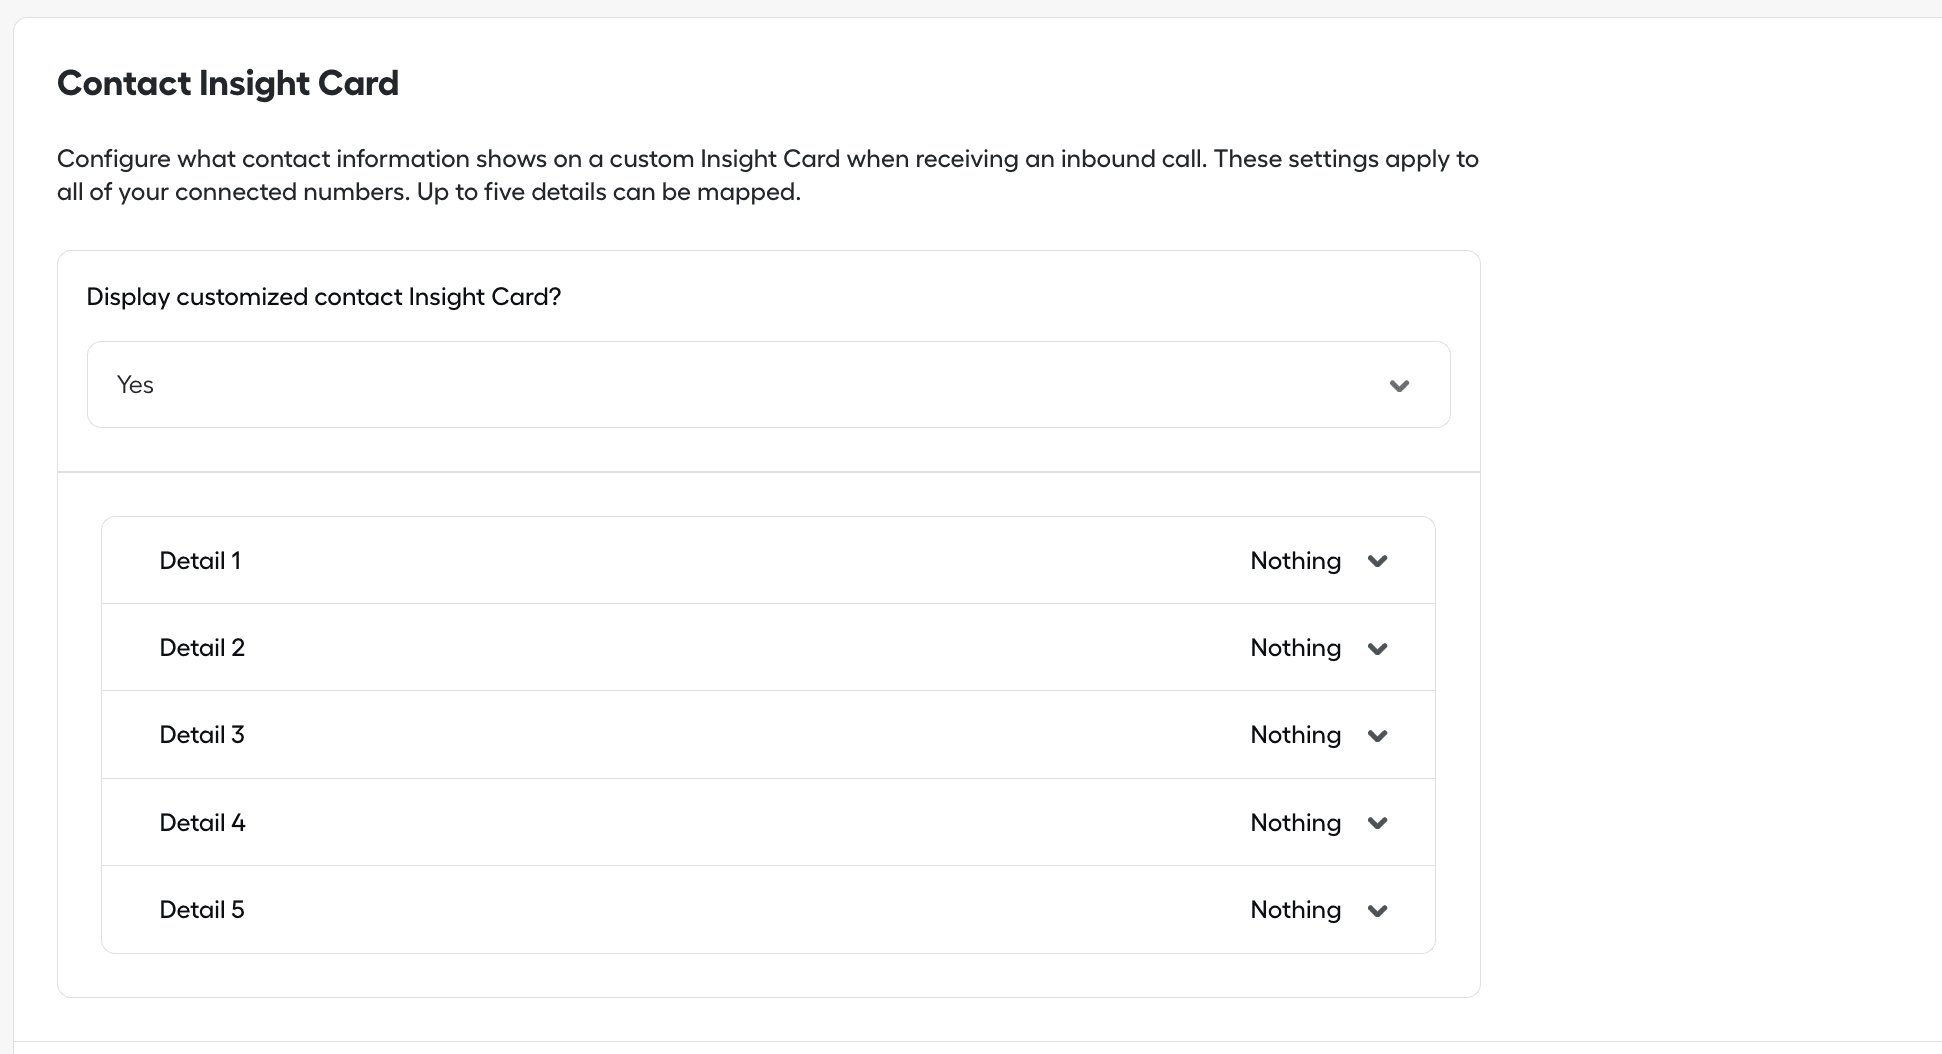Click the "Detail 3" row label
1942x1054 pixels.
[x=202, y=735]
